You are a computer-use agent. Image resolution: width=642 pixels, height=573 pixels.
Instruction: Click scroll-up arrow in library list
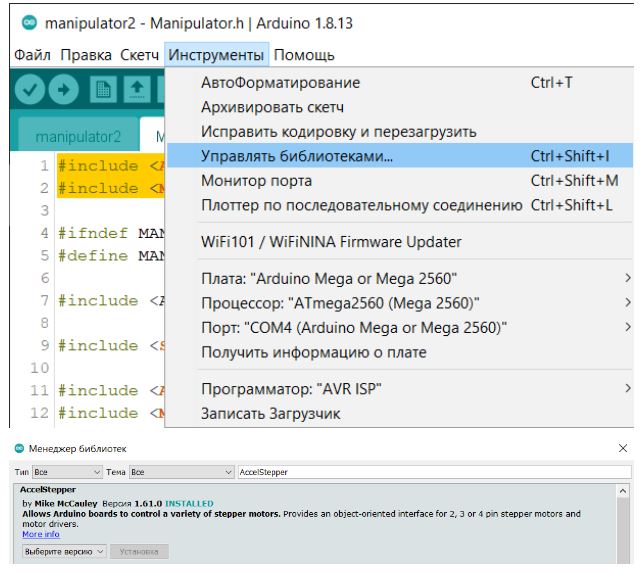tap(623, 491)
